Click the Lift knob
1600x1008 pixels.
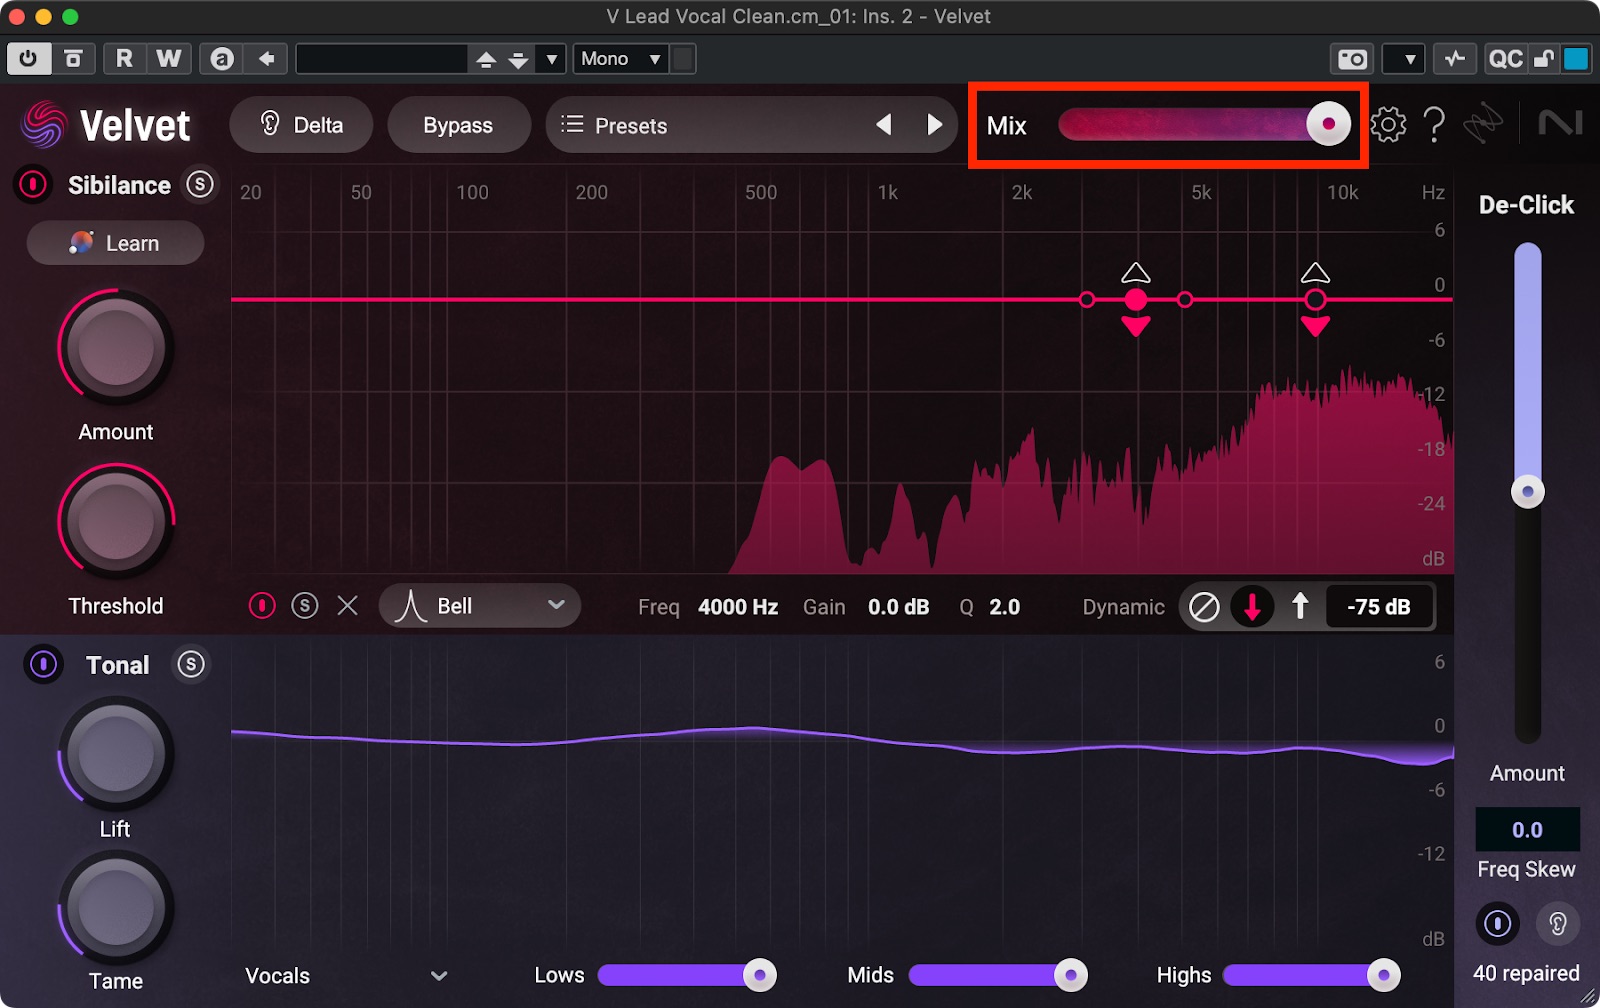click(116, 753)
